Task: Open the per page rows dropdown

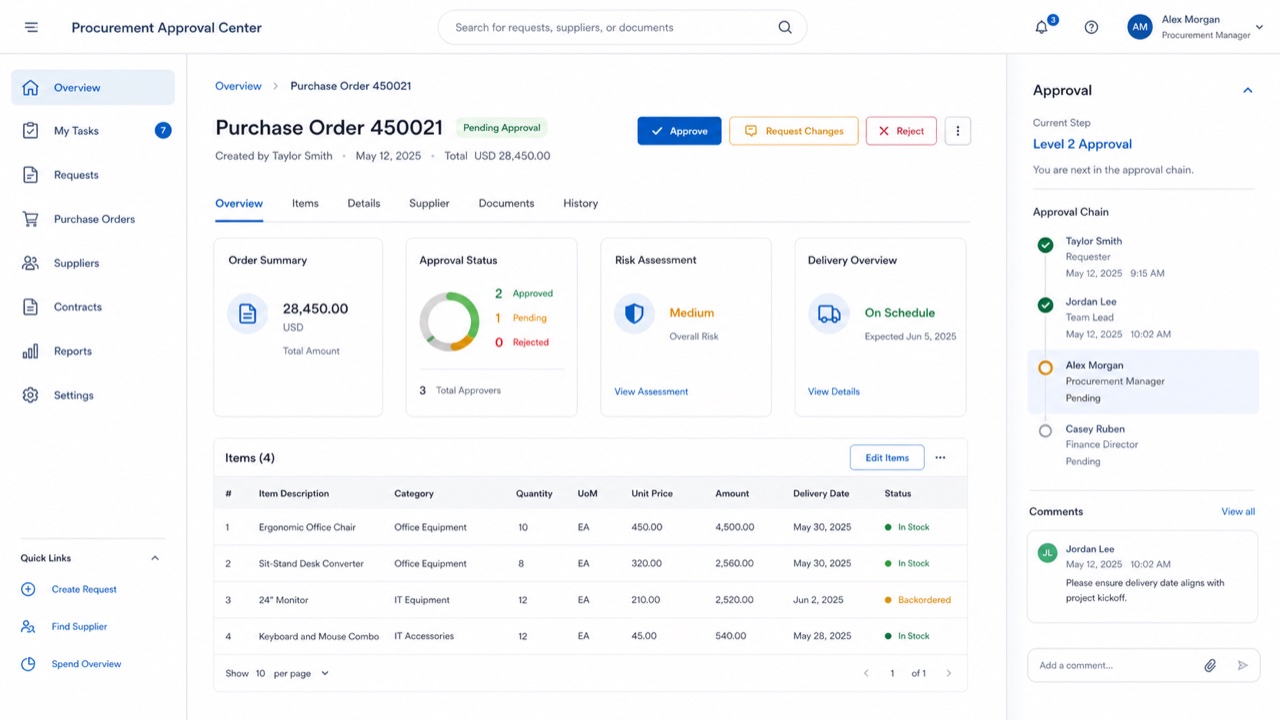Action: tap(292, 673)
